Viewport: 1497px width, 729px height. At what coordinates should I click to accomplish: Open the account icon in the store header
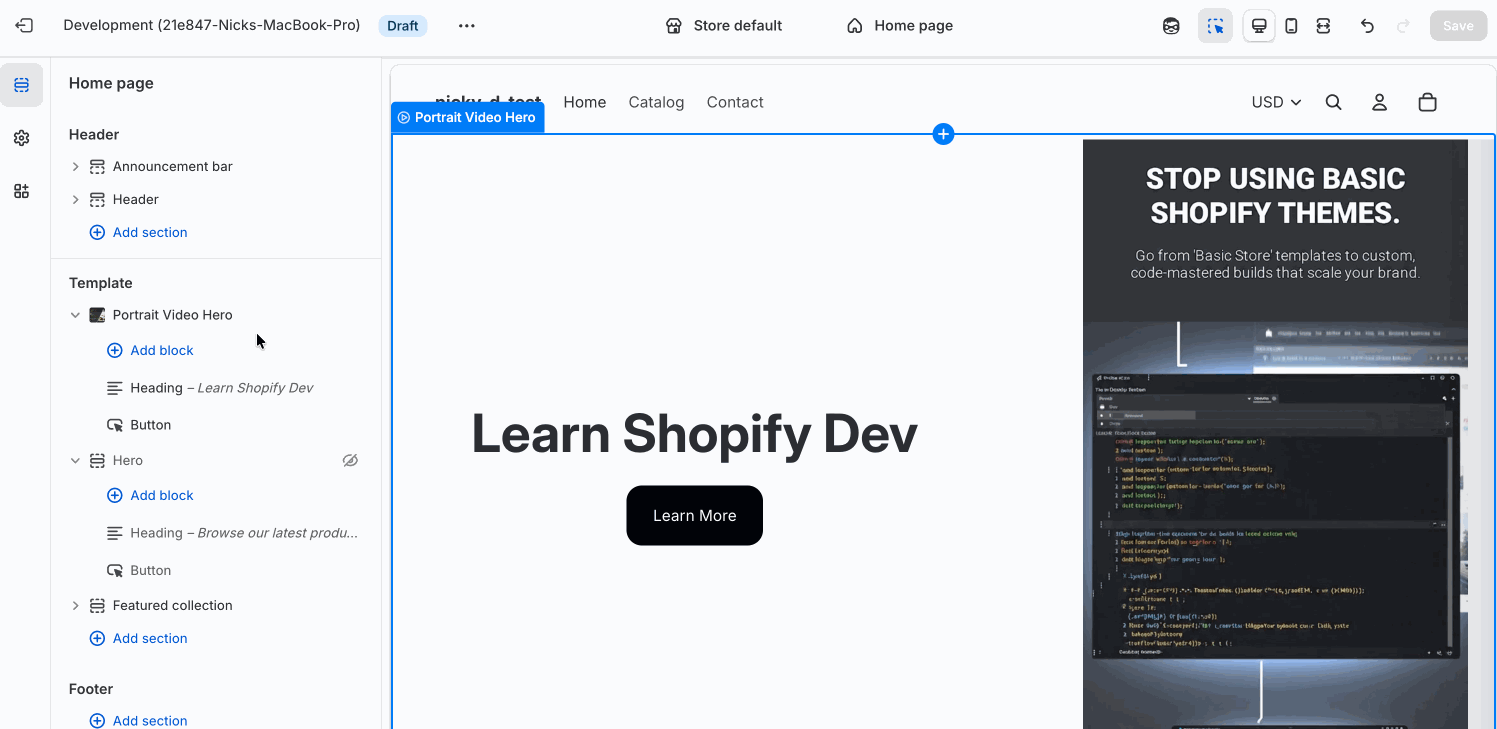click(1379, 102)
